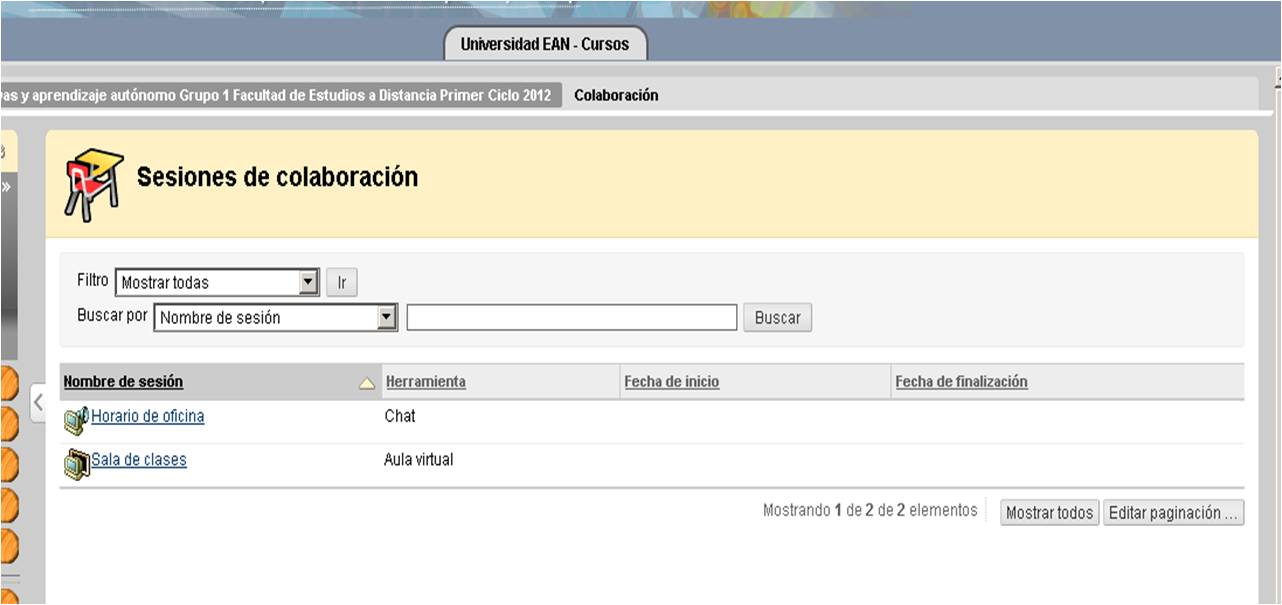Click the session search text field
The height and width of the screenshot is (605, 1282).
coord(571,318)
